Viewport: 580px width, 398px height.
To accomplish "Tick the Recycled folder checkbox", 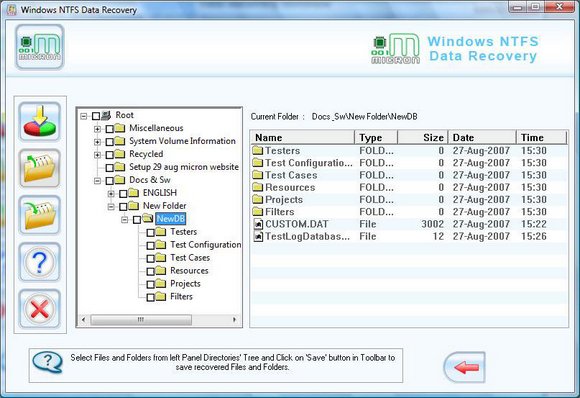I will click(109, 155).
